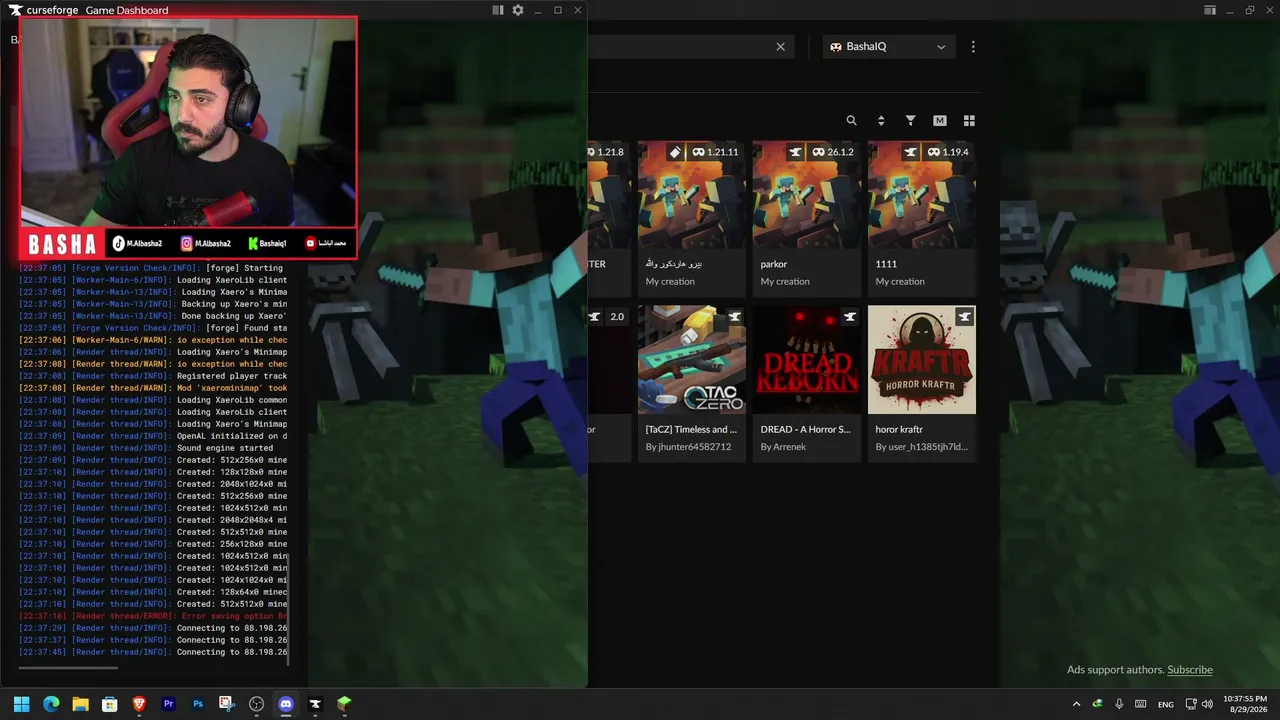Open the search icon above the modpack grid

(851, 120)
